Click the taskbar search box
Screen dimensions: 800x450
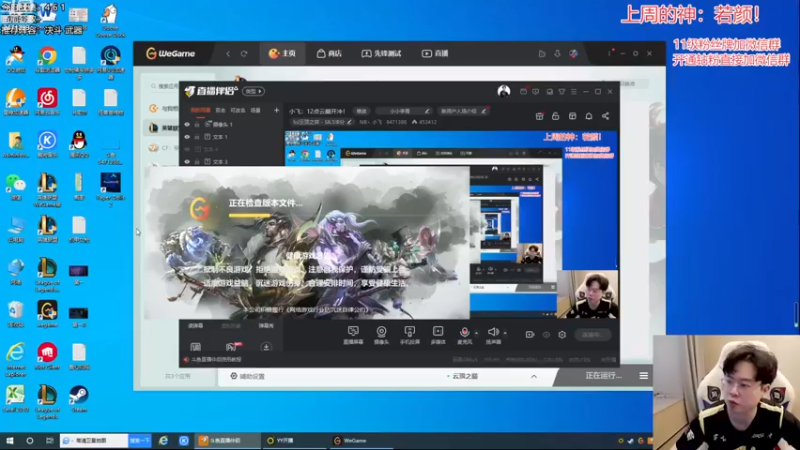[94, 440]
